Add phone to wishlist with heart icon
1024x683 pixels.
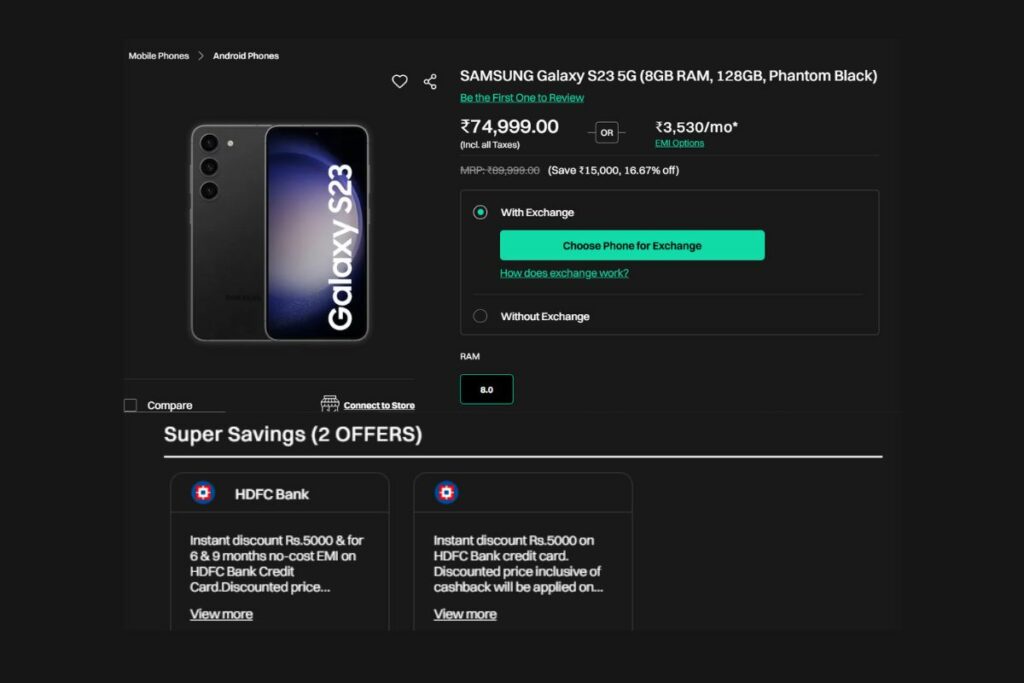click(399, 81)
